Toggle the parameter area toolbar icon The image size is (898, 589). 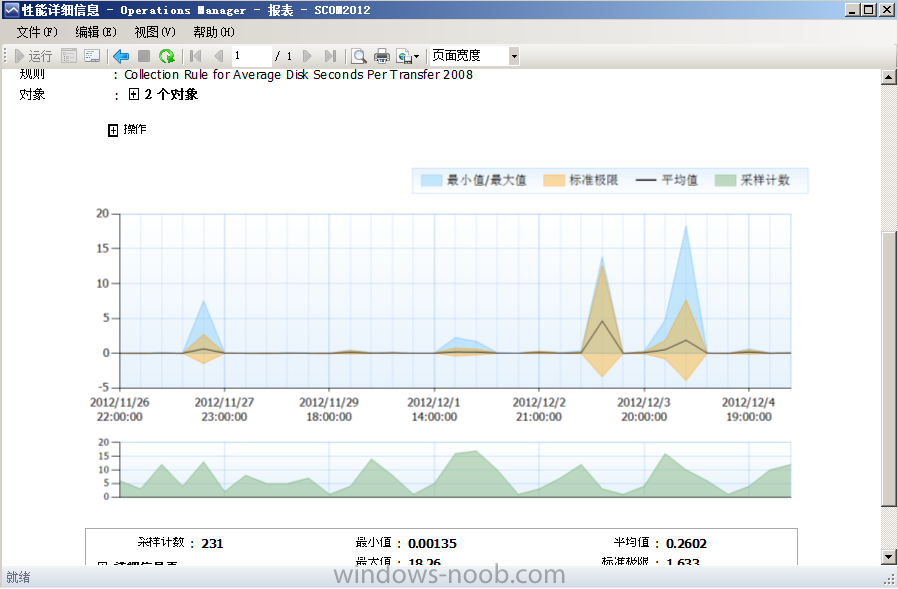pos(69,56)
